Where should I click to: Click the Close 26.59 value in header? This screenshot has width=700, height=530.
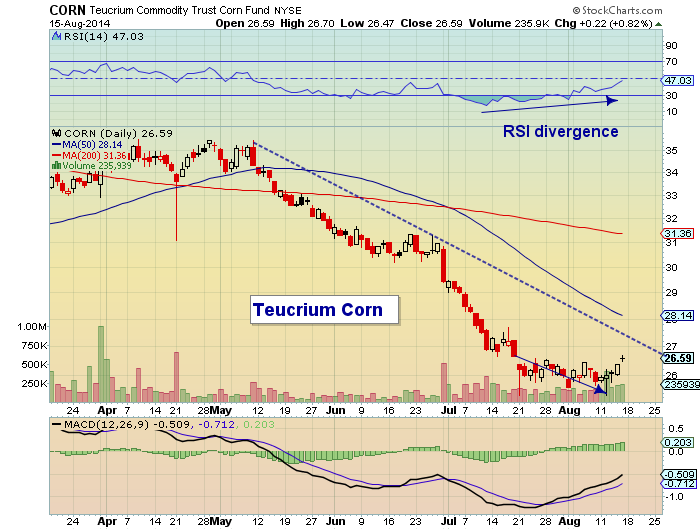coord(431,24)
